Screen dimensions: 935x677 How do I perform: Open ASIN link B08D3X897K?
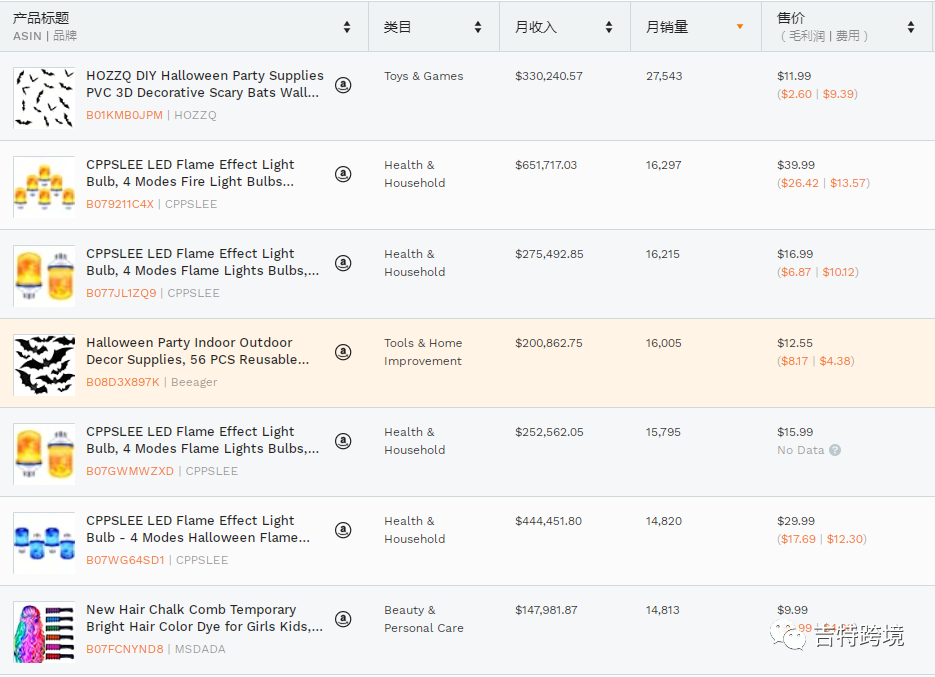tap(123, 382)
